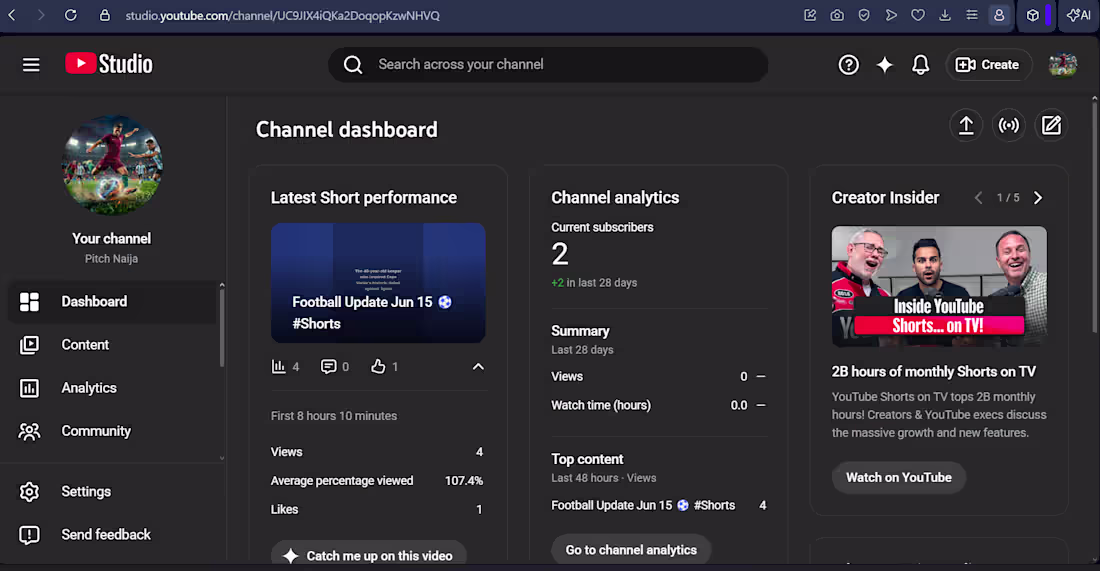Click the browser extensions cube icon
This screenshot has height=571, width=1100.
pos(1033,15)
